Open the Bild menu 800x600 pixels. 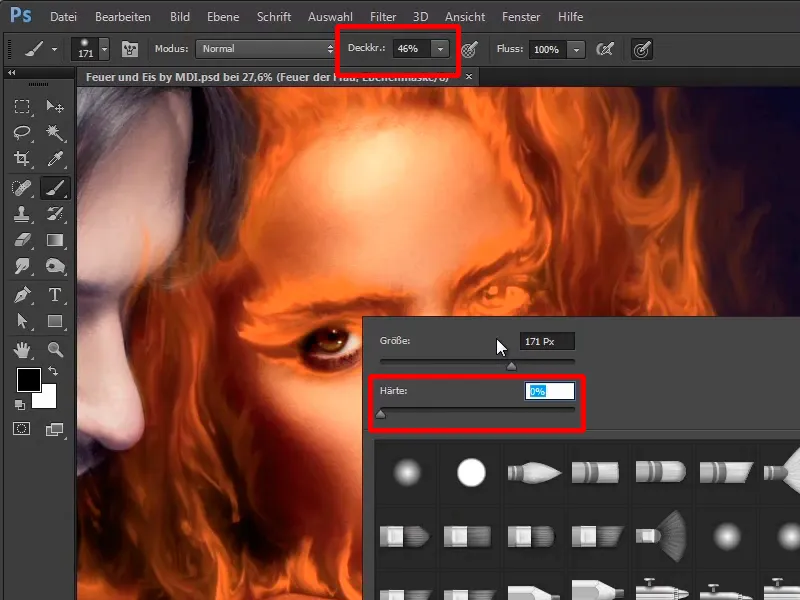180,17
